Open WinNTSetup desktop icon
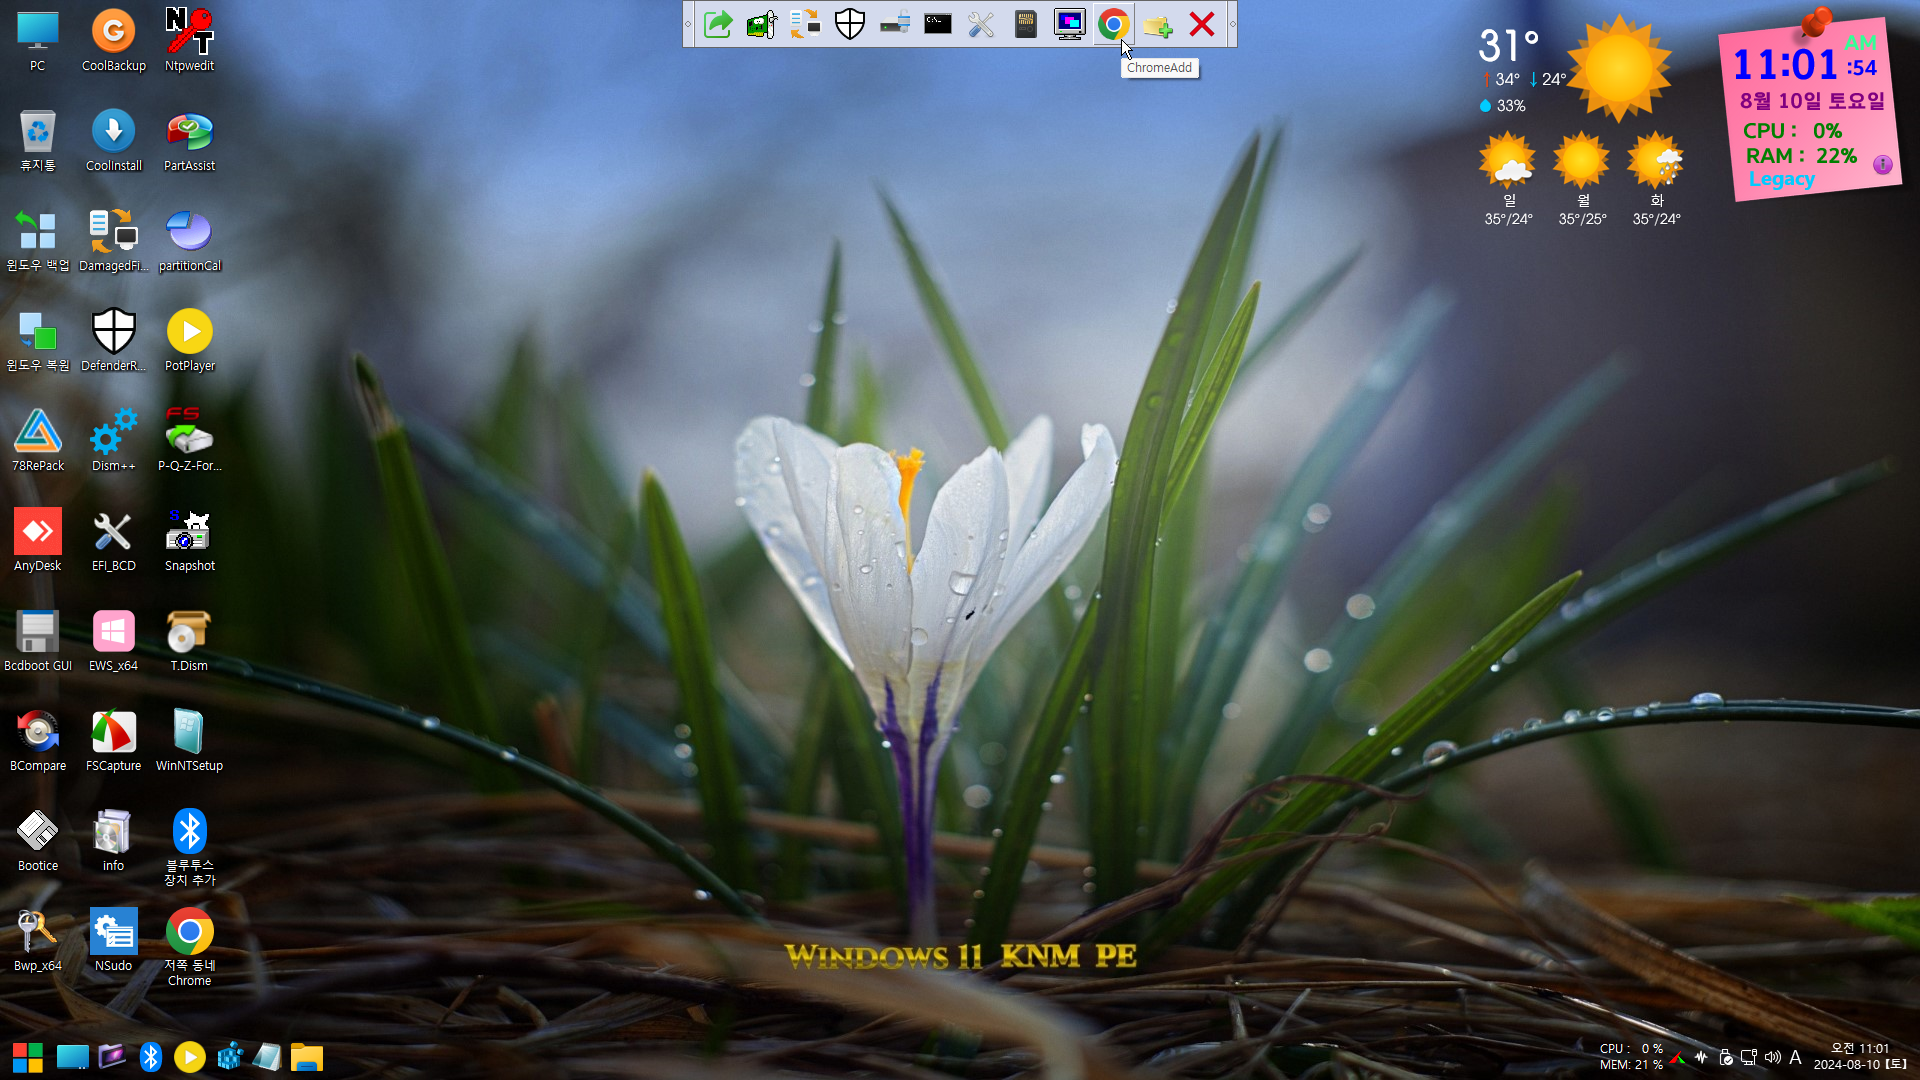Screen dimensions: 1920x1080 [190, 740]
